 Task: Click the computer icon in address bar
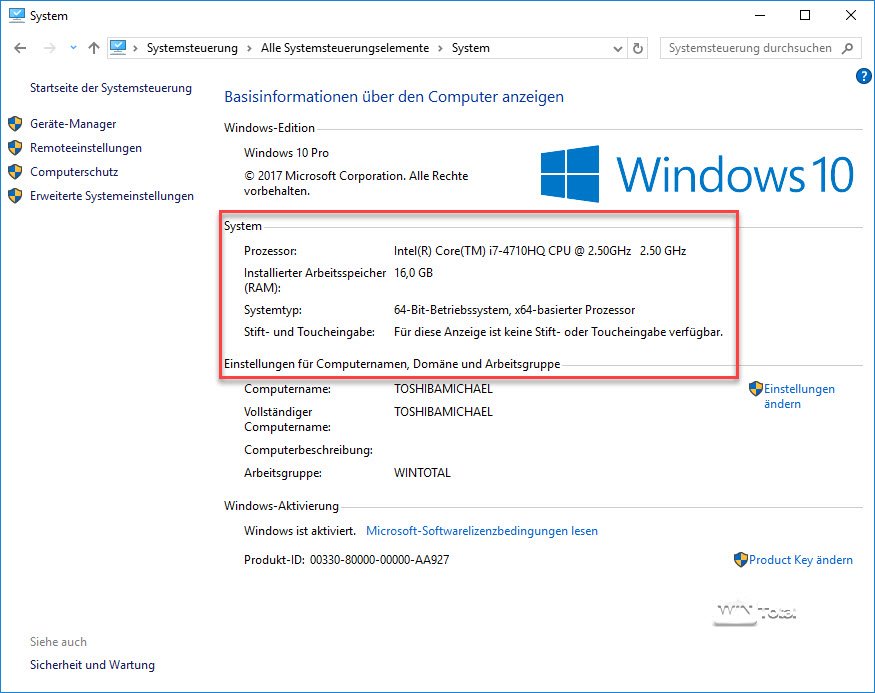(x=118, y=48)
